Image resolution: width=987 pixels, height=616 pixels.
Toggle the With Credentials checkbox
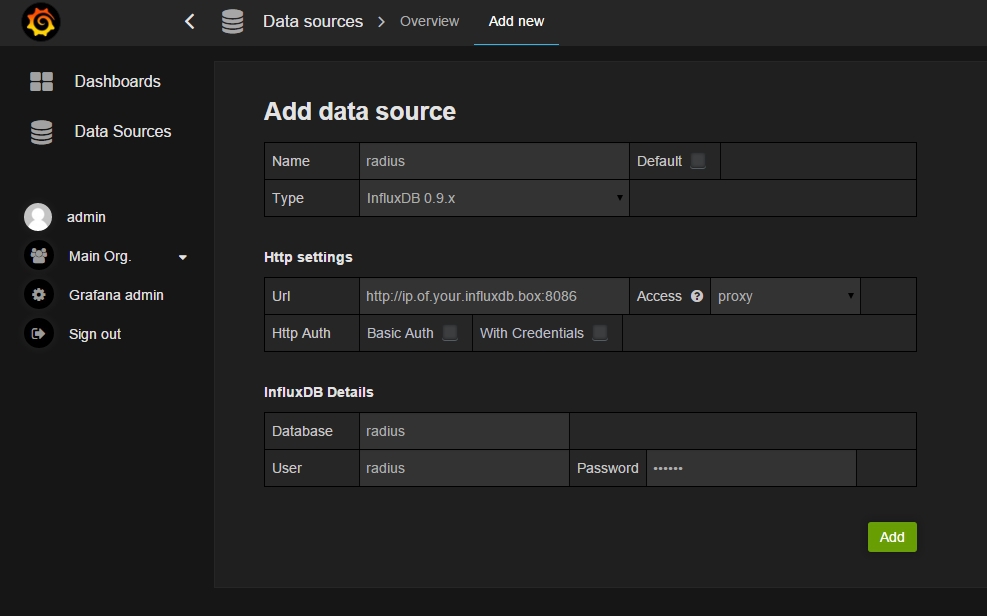click(601, 333)
